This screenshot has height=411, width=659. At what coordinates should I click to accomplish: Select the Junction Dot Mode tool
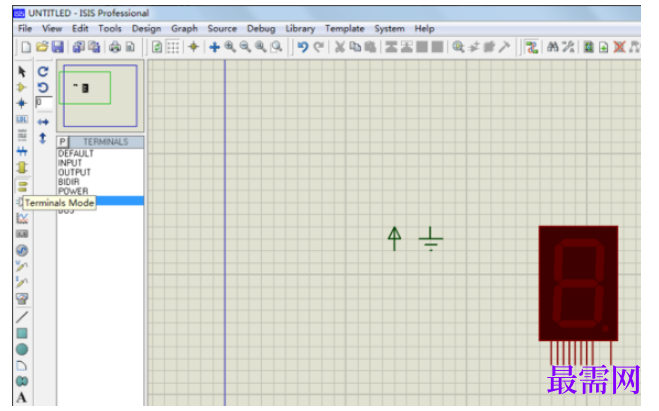22,103
